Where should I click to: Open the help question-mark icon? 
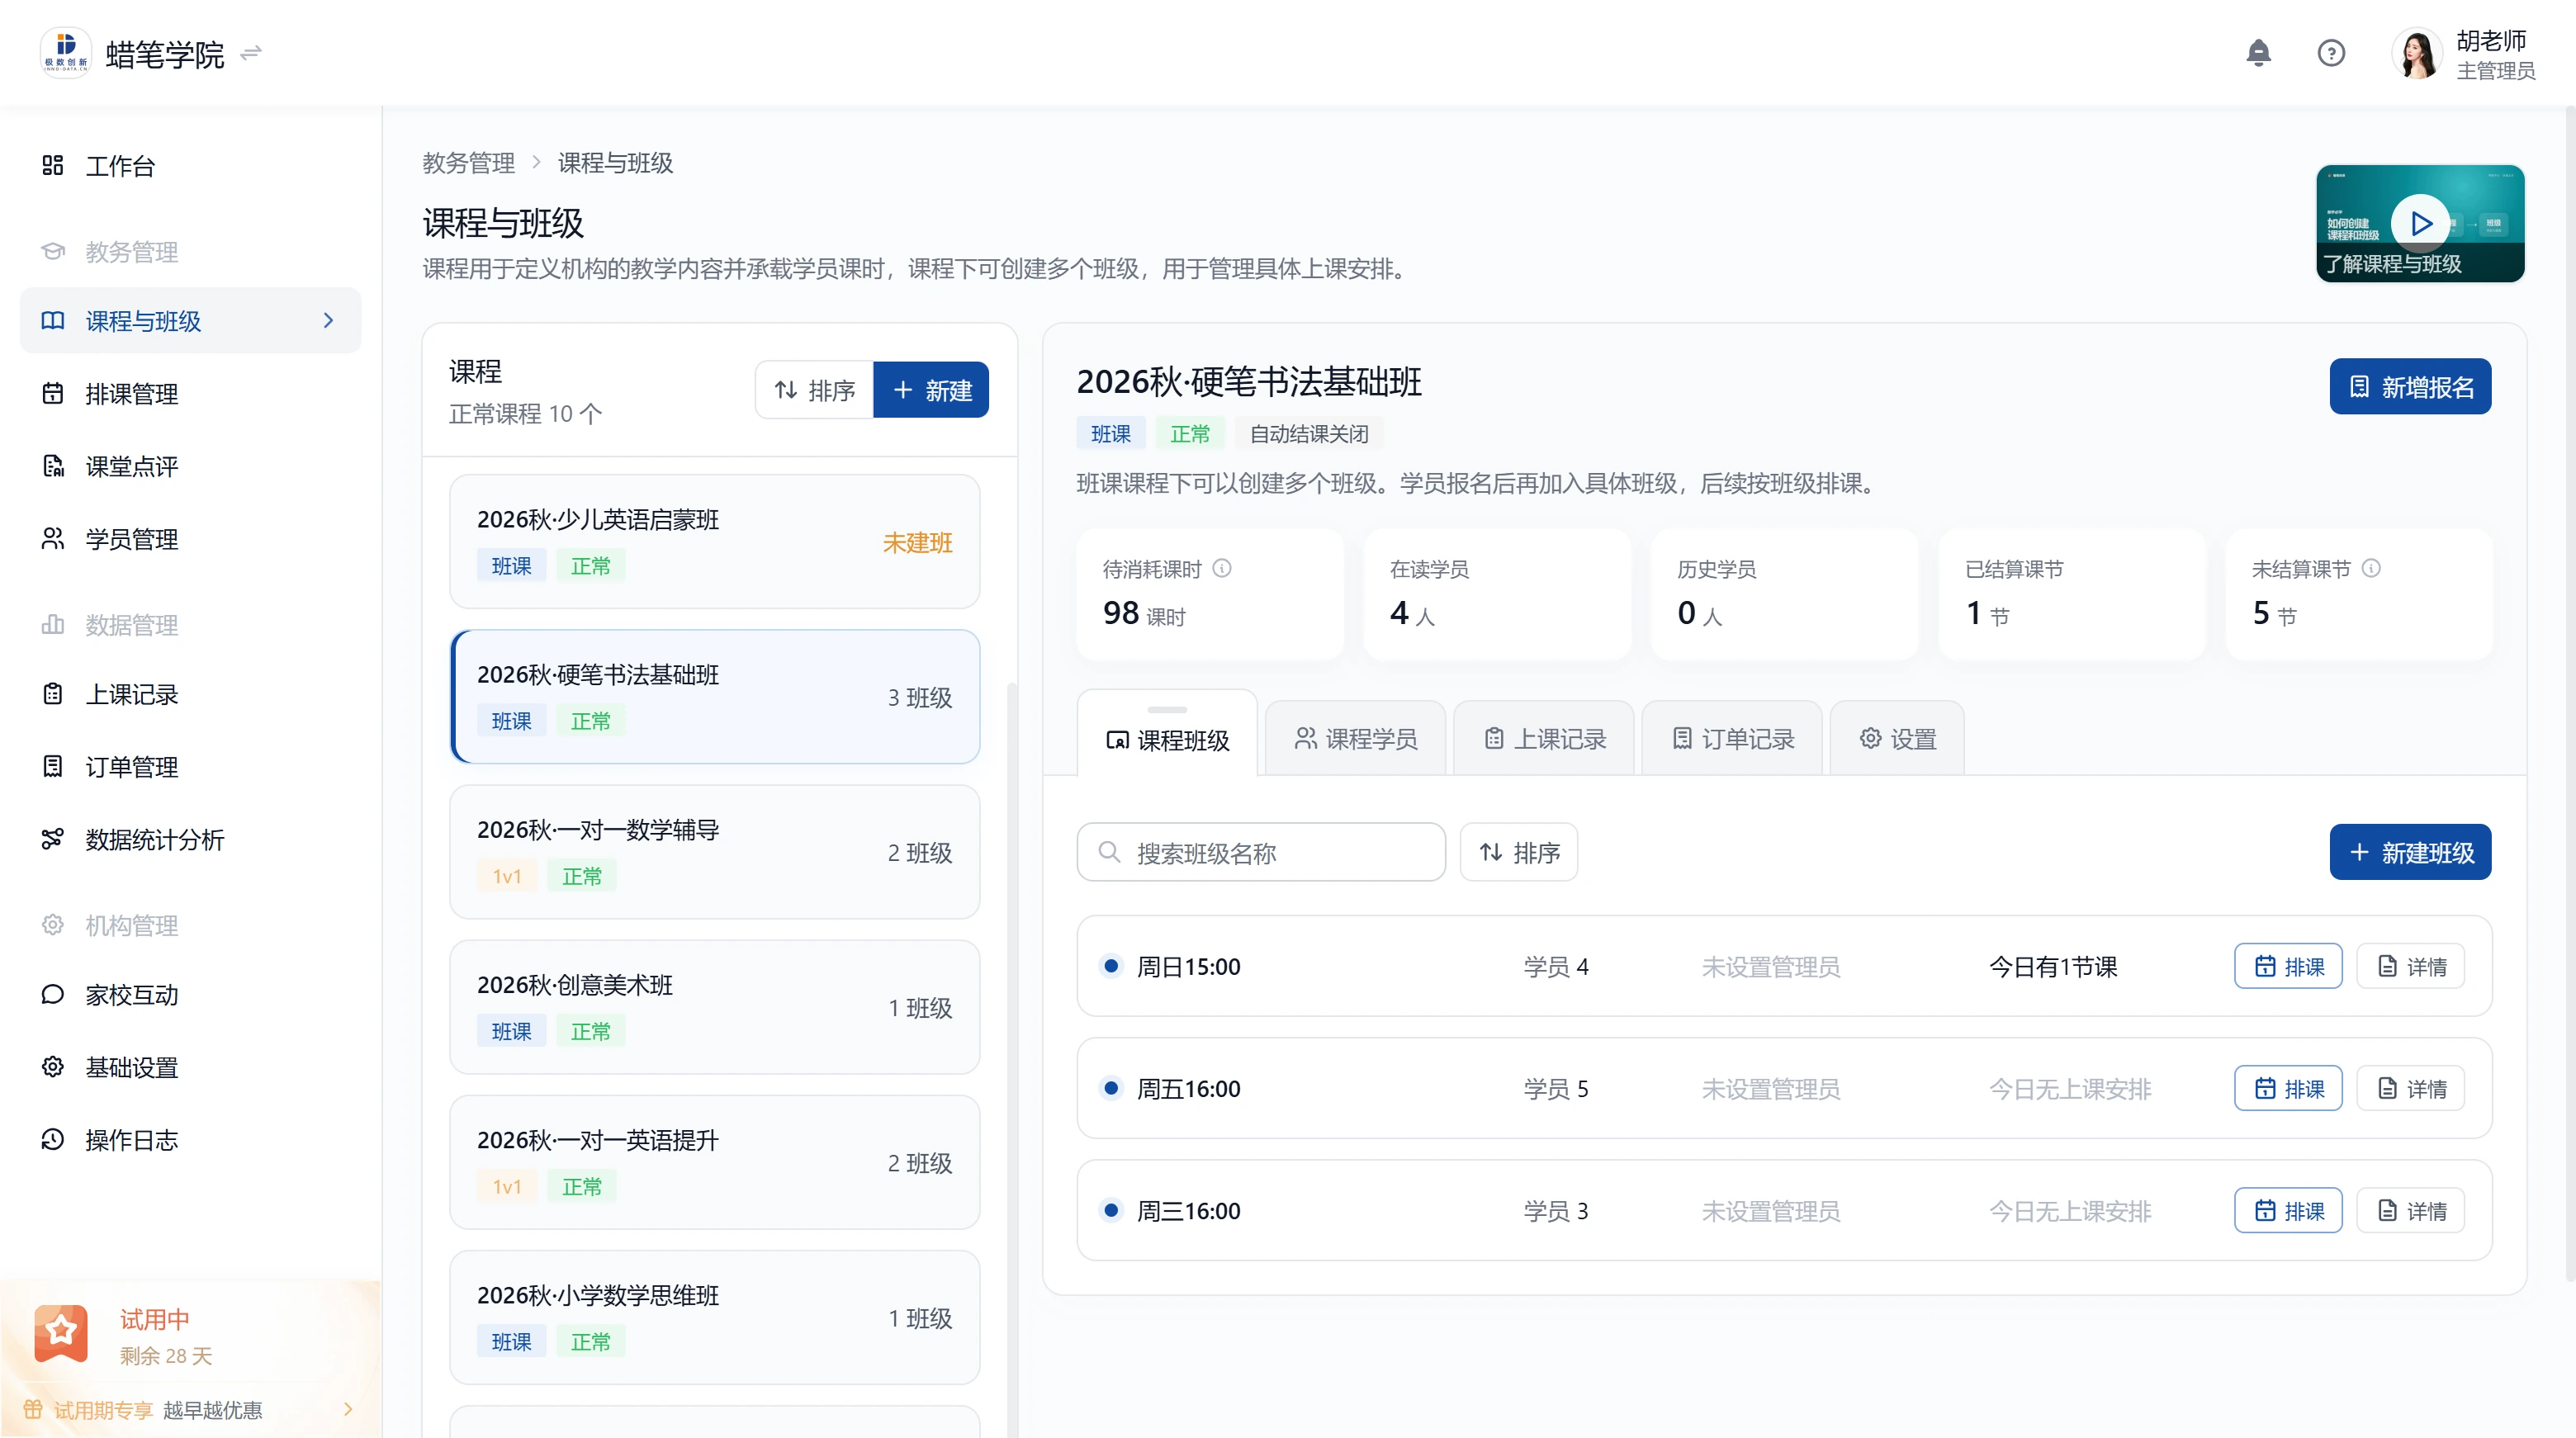[2331, 53]
